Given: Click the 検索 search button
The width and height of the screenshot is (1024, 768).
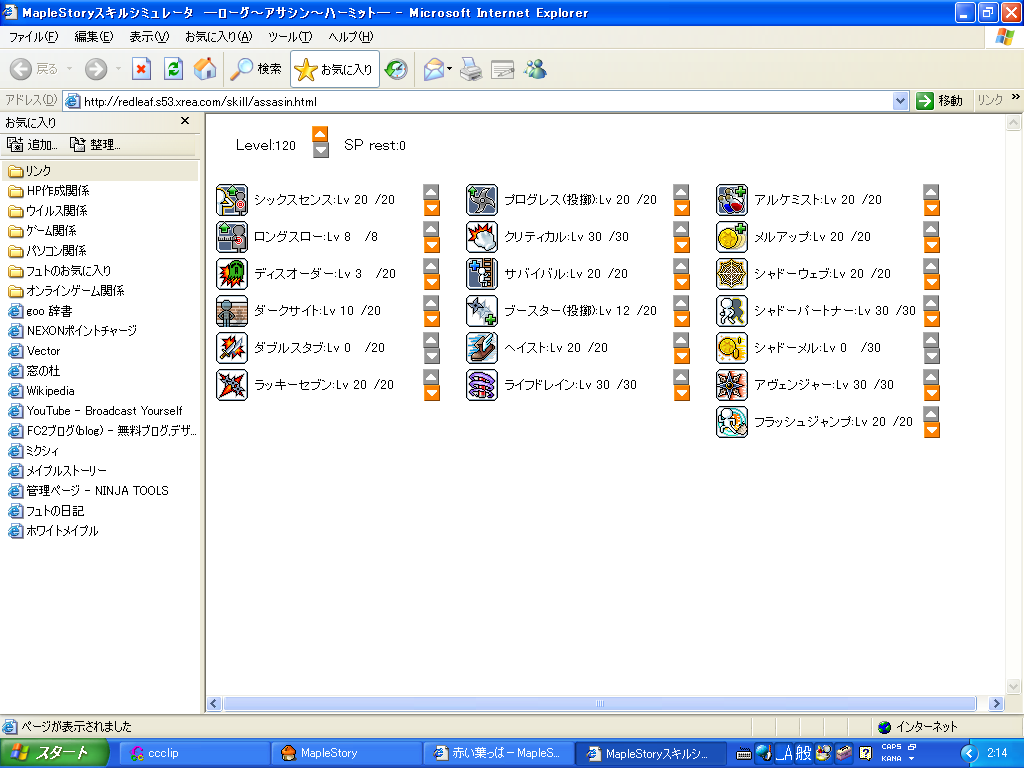Looking at the screenshot, I should [255, 69].
